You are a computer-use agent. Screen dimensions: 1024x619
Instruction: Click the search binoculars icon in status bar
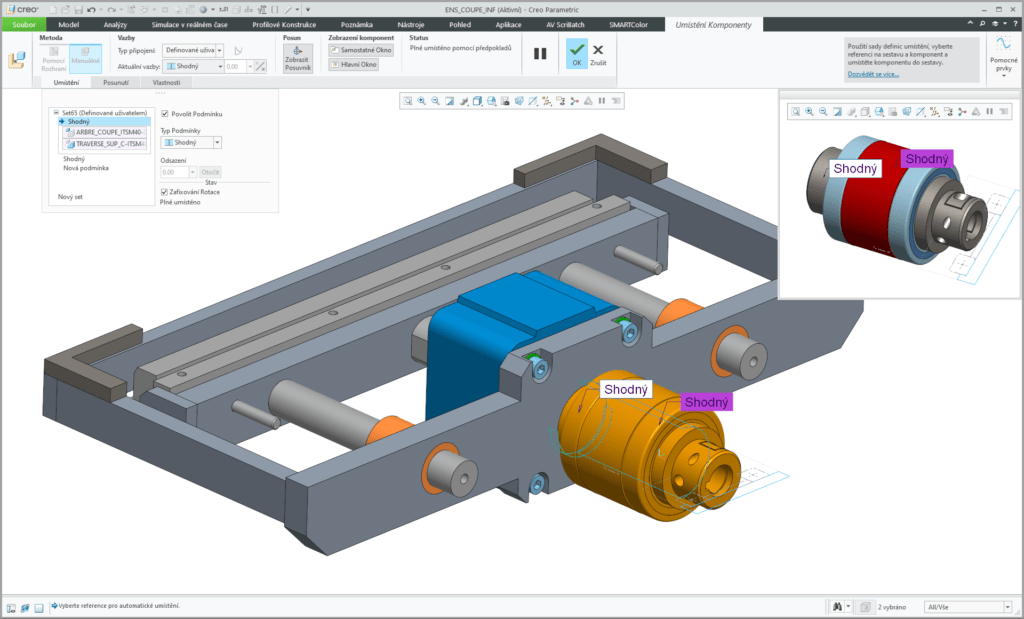(836, 606)
